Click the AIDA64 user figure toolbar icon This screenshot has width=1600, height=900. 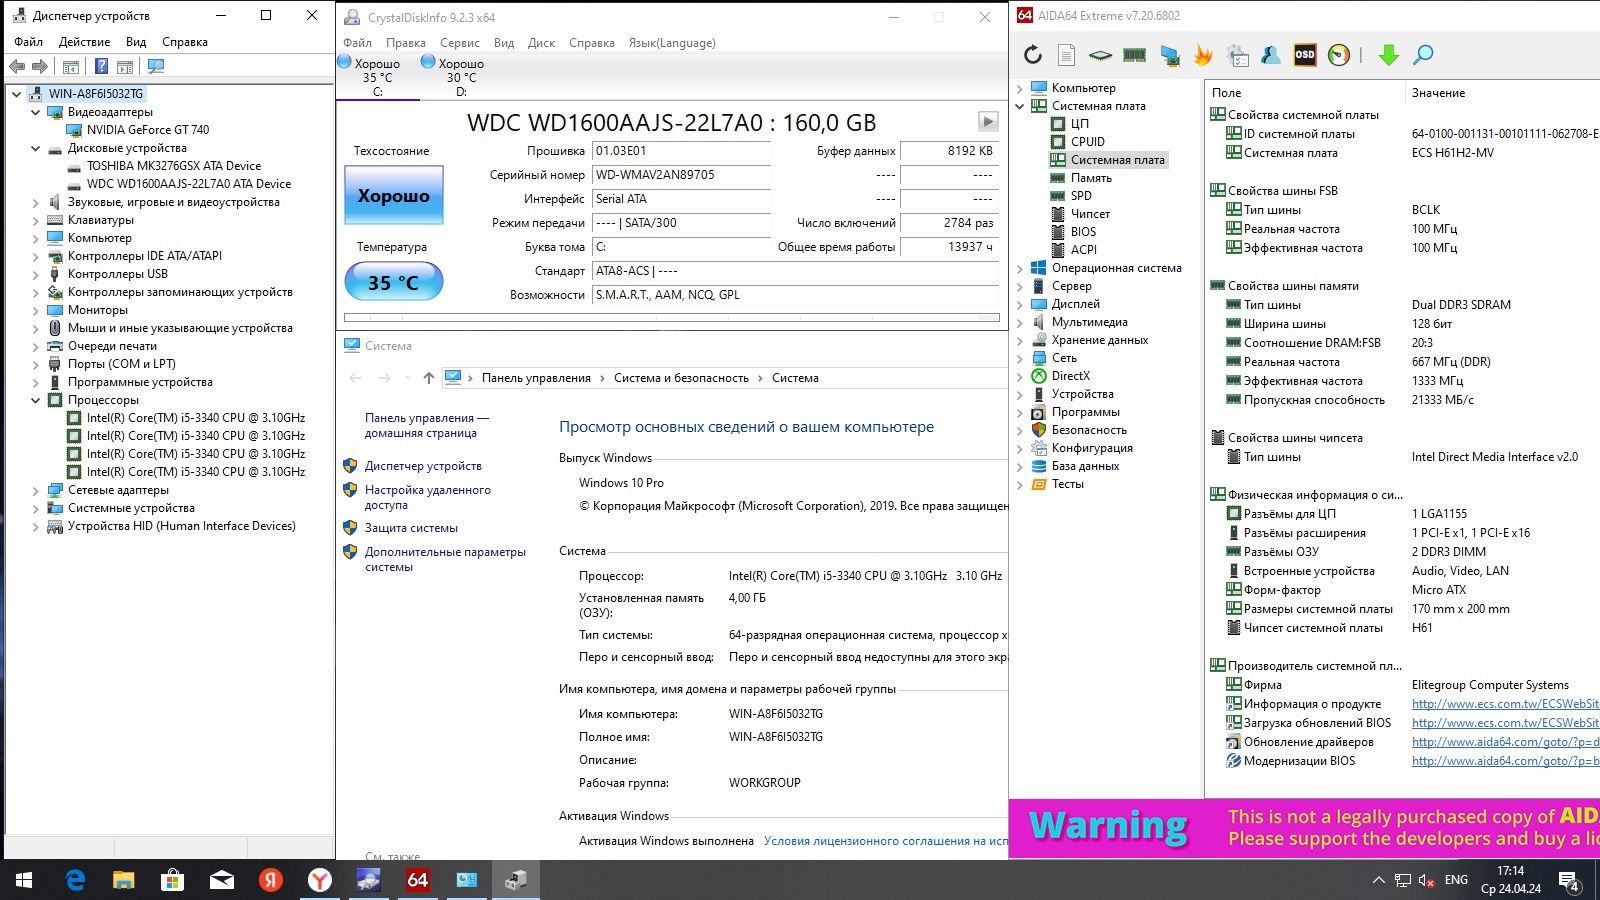tap(1271, 55)
